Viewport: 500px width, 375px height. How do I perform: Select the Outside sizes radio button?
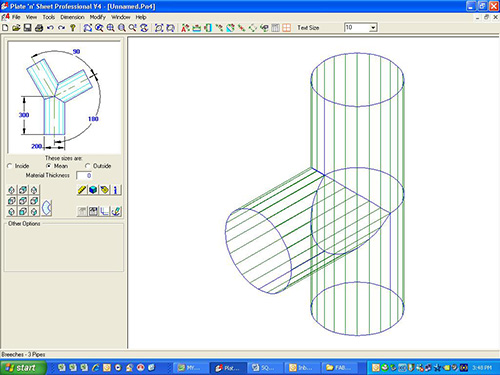pos(87,166)
